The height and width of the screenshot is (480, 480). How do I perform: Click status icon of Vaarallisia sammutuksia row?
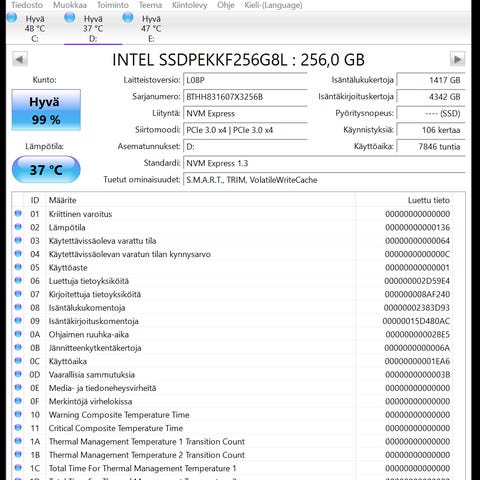[x=18, y=374]
